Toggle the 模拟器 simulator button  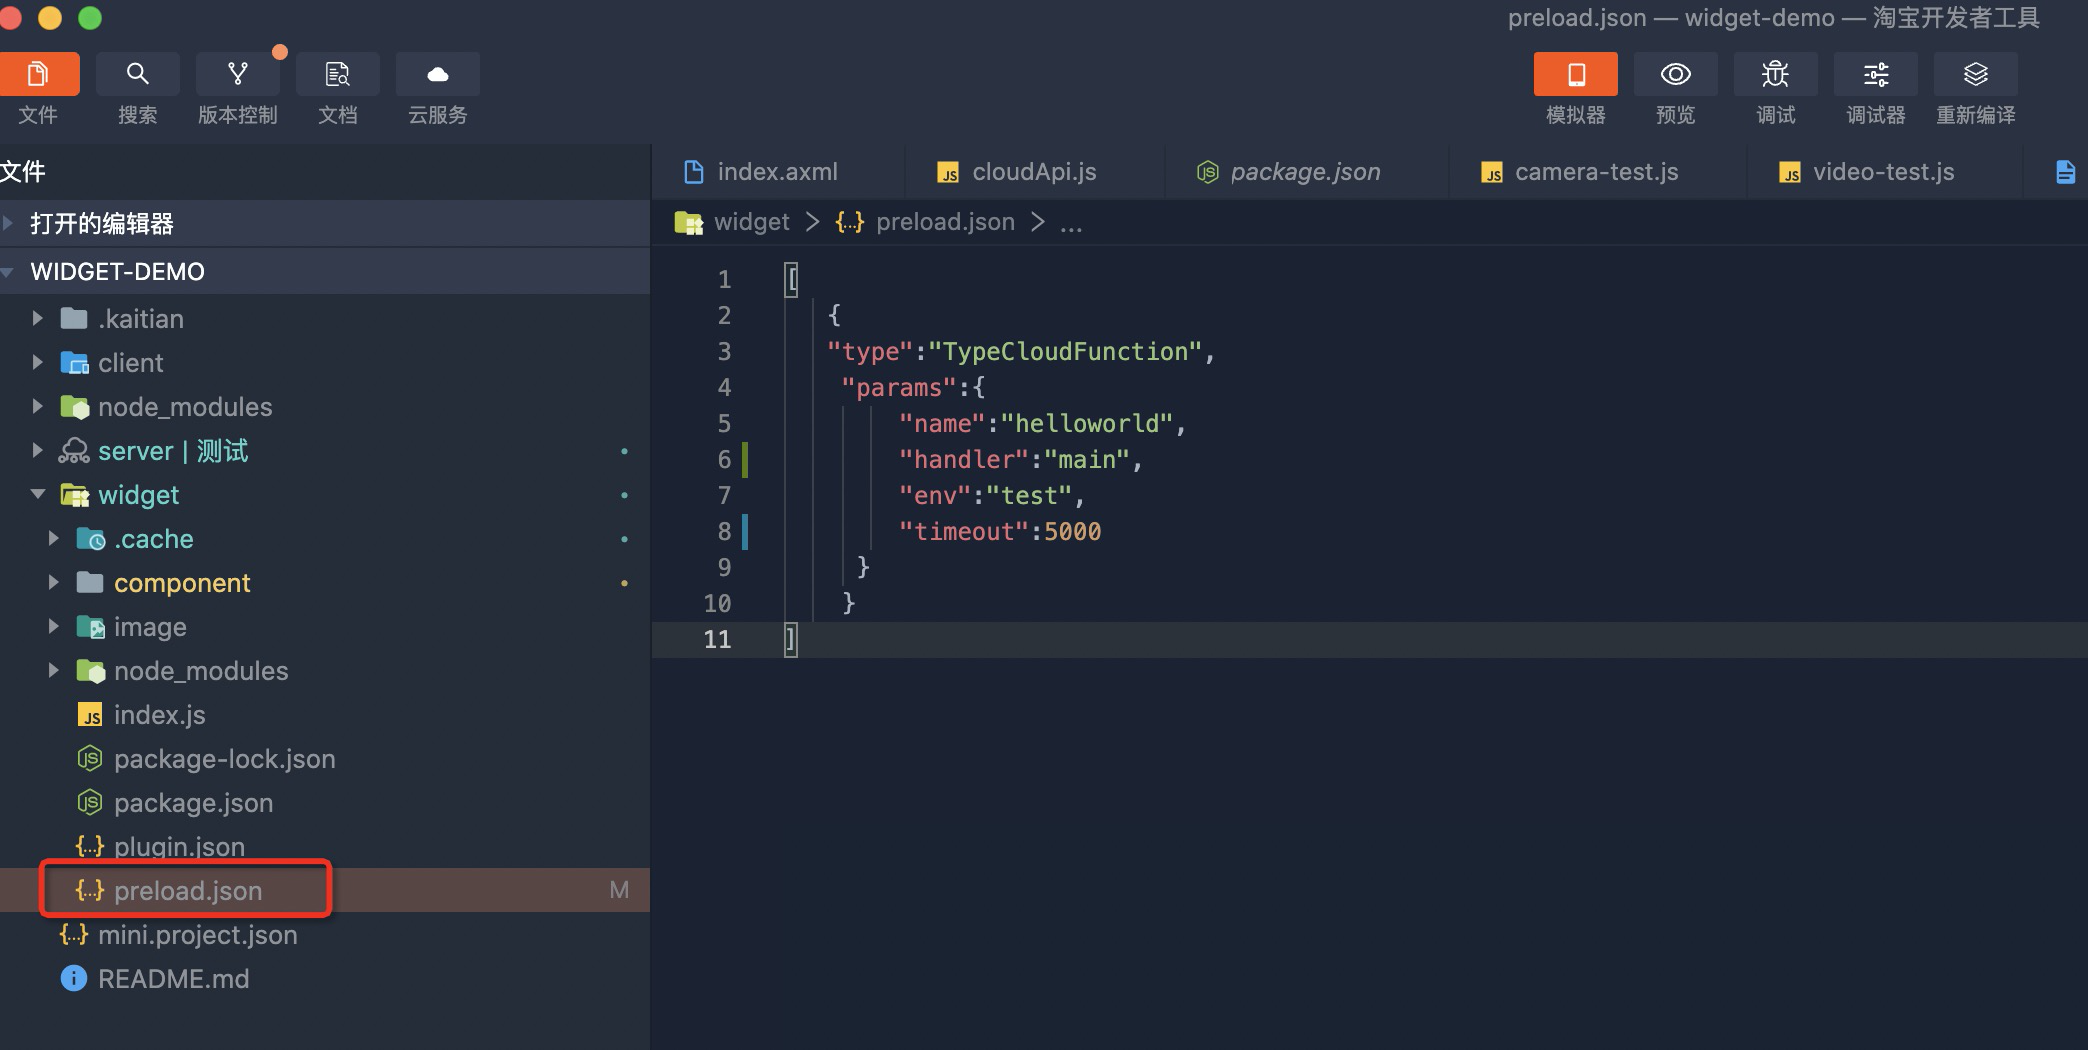coord(1576,74)
